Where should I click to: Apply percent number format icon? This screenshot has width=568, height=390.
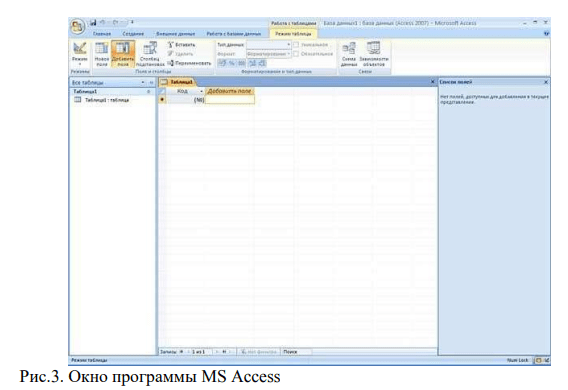[x=231, y=63]
